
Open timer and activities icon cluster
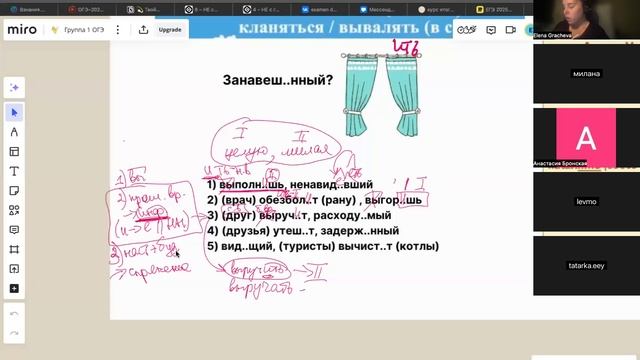point(467,30)
